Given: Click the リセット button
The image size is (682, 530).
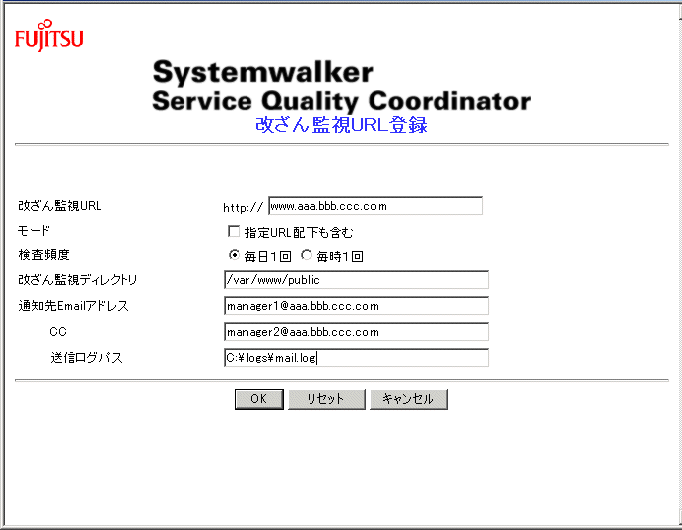Looking at the screenshot, I should pyautogui.click(x=326, y=399).
